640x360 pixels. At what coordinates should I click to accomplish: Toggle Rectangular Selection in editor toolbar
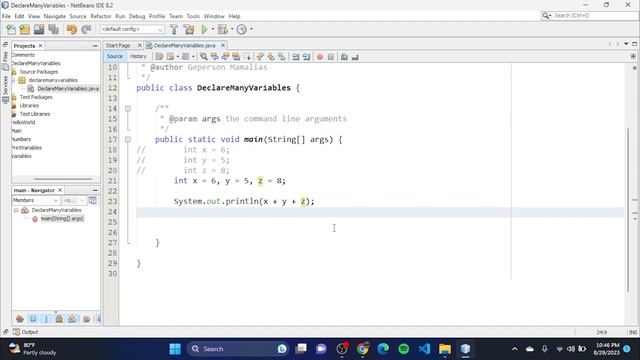pyautogui.click(x=247, y=57)
